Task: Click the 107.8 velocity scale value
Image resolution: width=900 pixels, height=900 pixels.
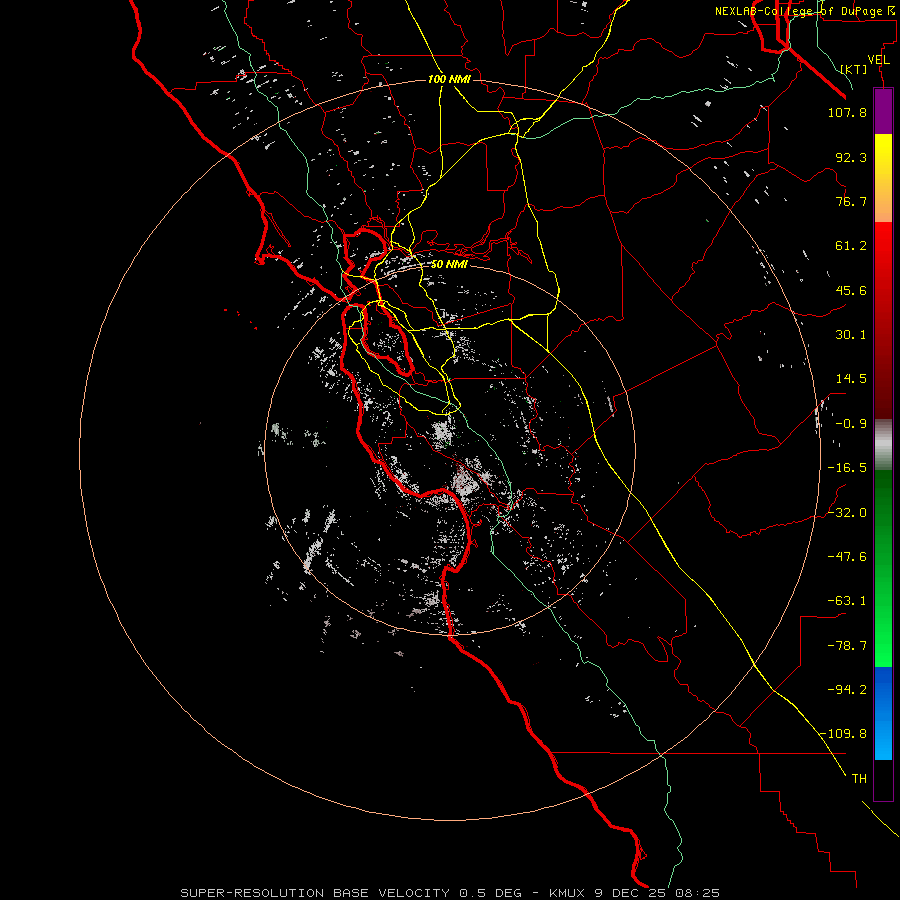Action: (x=847, y=112)
